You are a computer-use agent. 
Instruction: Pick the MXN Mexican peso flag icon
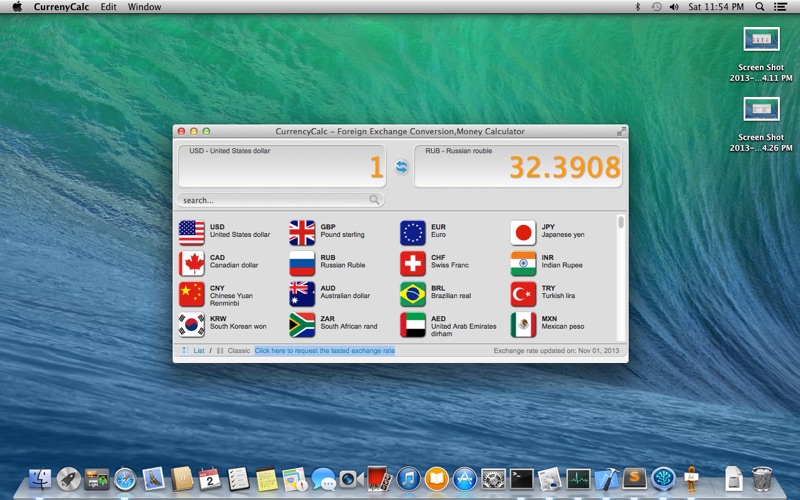pyautogui.click(x=523, y=324)
